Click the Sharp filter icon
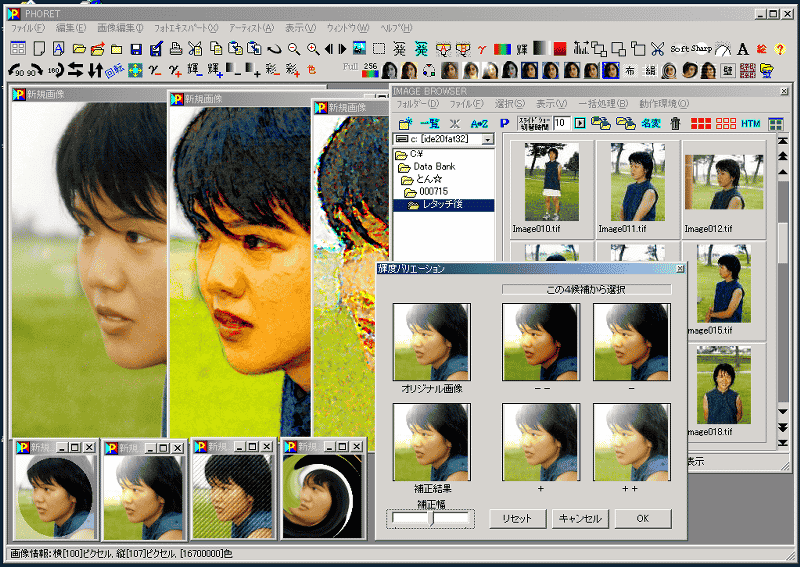This screenshot has height=567, width=800. (x=702, y=48)
